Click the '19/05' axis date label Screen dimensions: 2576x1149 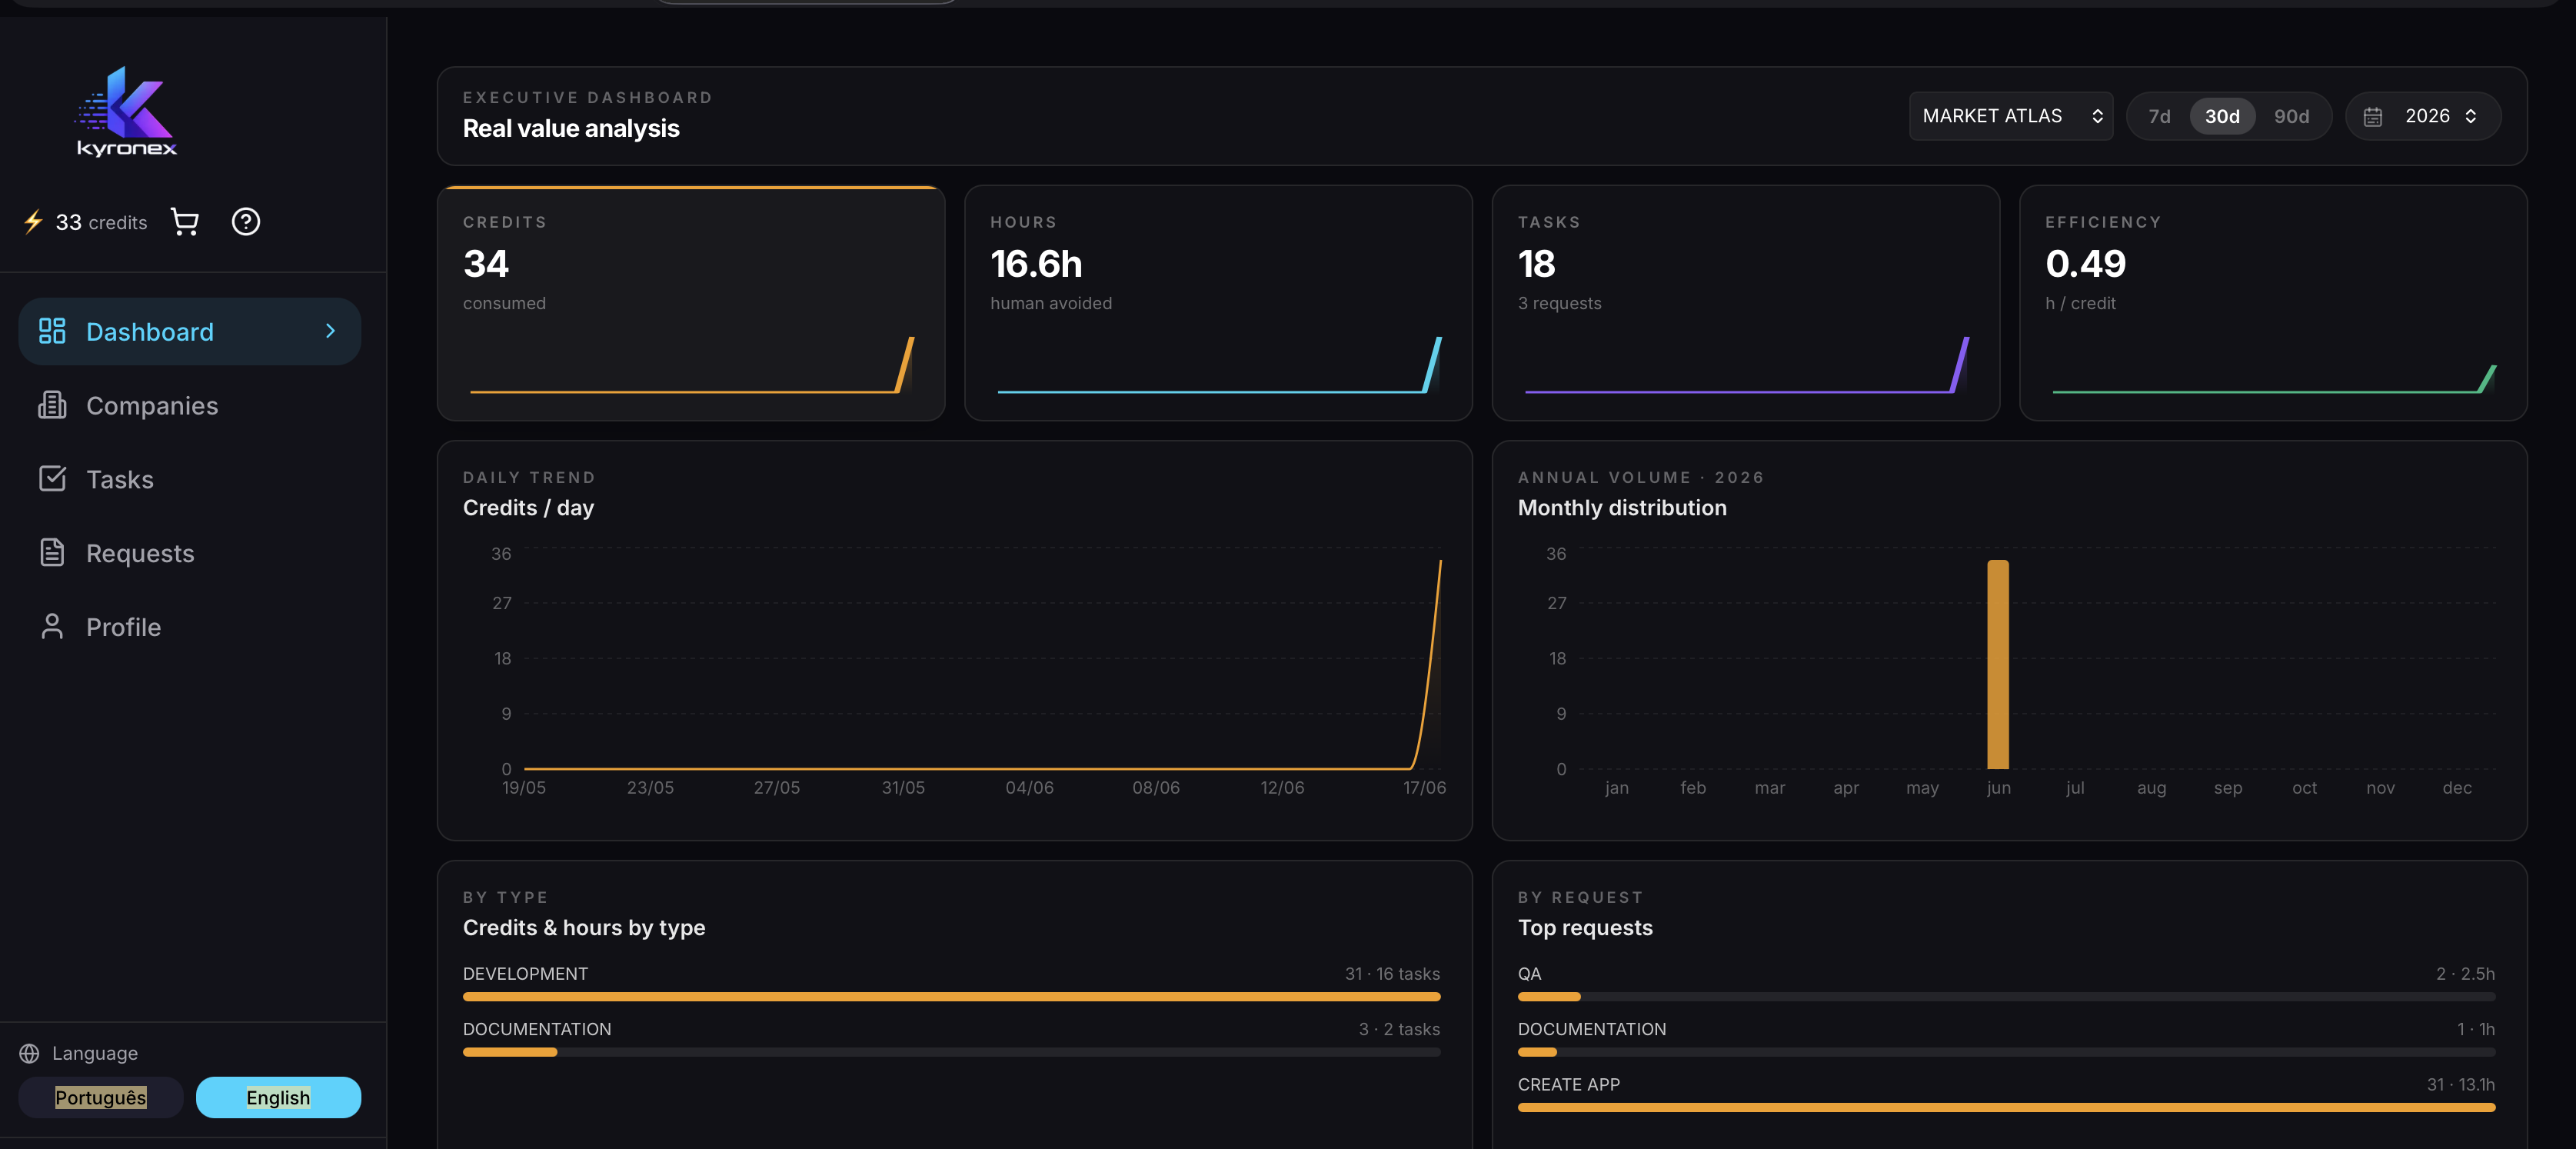coord(523,788)
